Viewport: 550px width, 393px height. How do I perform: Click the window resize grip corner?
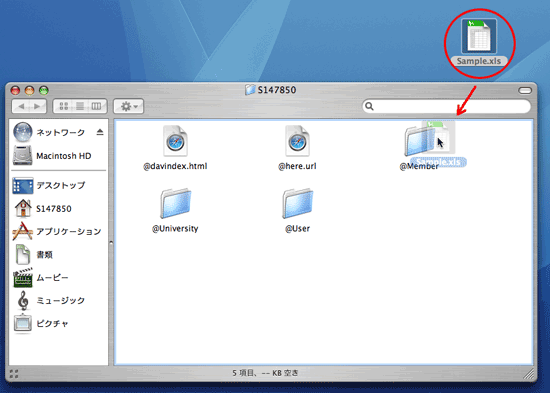coord(529,374)
